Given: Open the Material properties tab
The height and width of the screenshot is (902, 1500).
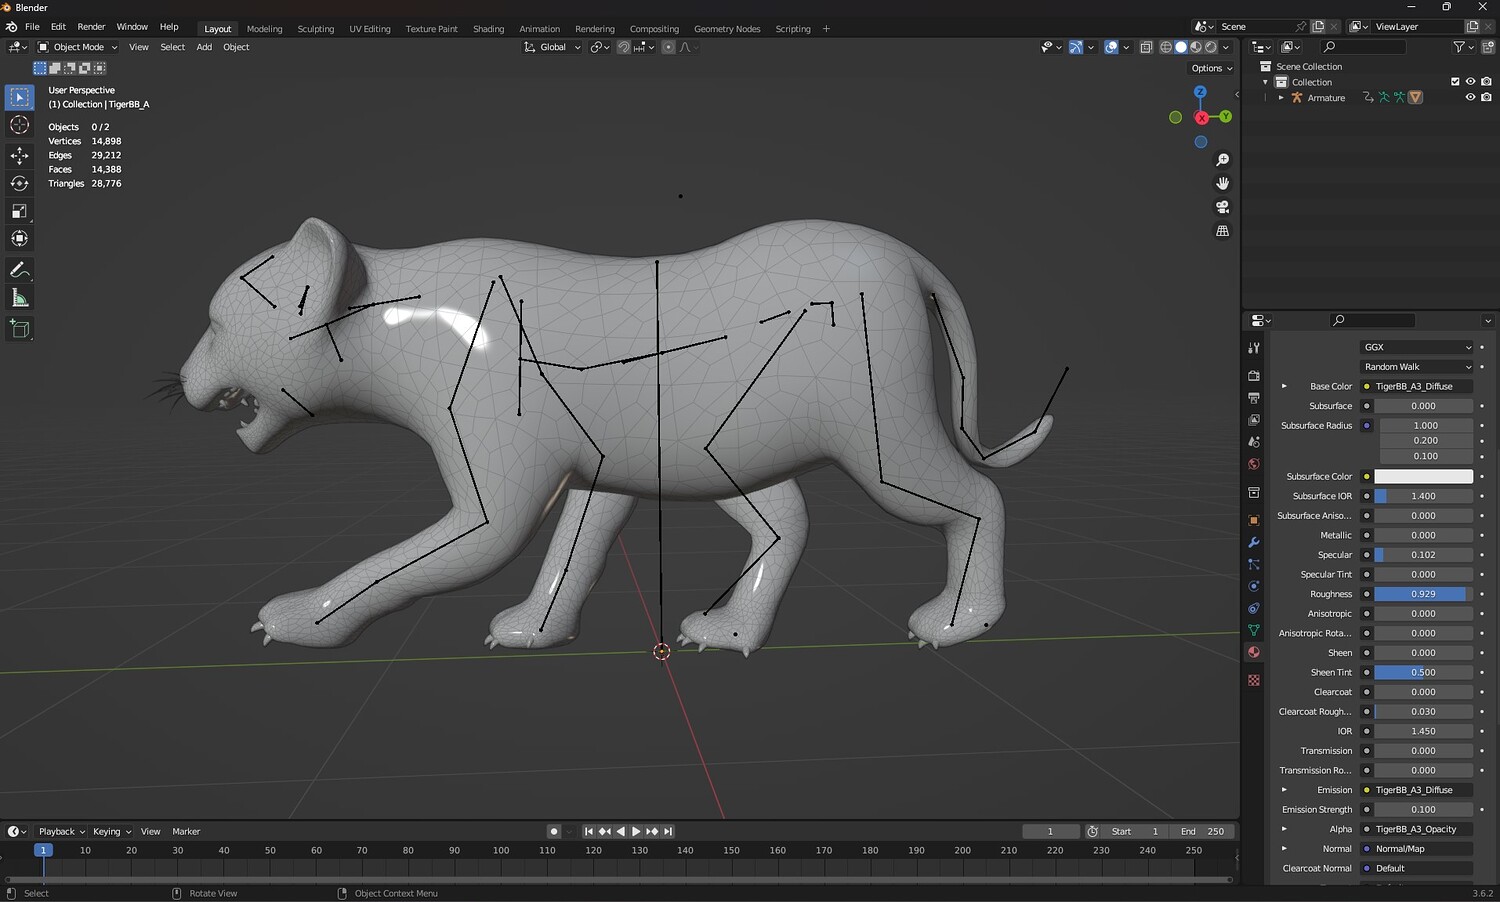Looking at the screenshot, I should [1254, 652].
